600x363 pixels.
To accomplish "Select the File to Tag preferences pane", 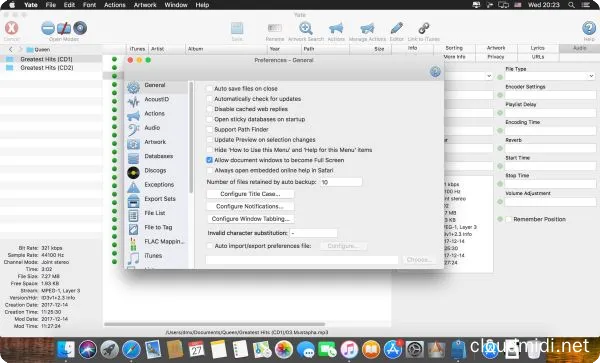I will pos(156,228).
